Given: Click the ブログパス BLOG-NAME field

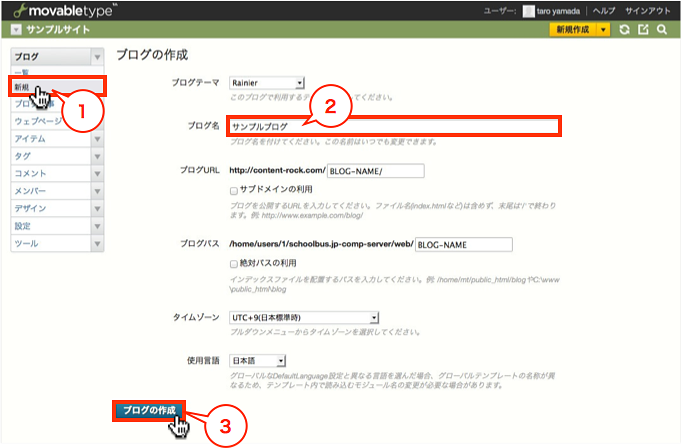Looking at the screenshot, I should click(464, 244).
